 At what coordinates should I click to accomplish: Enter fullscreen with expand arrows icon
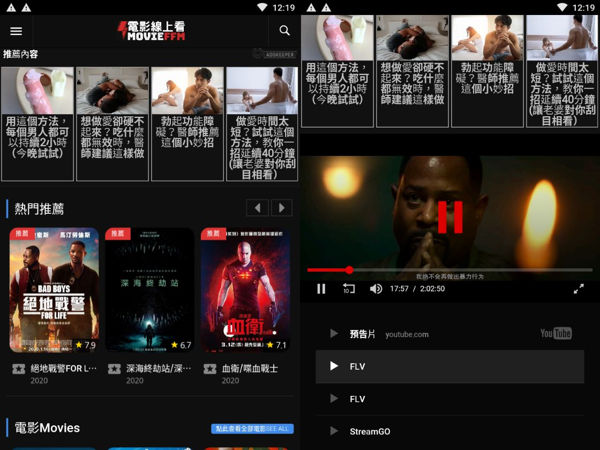pos(579,289)
